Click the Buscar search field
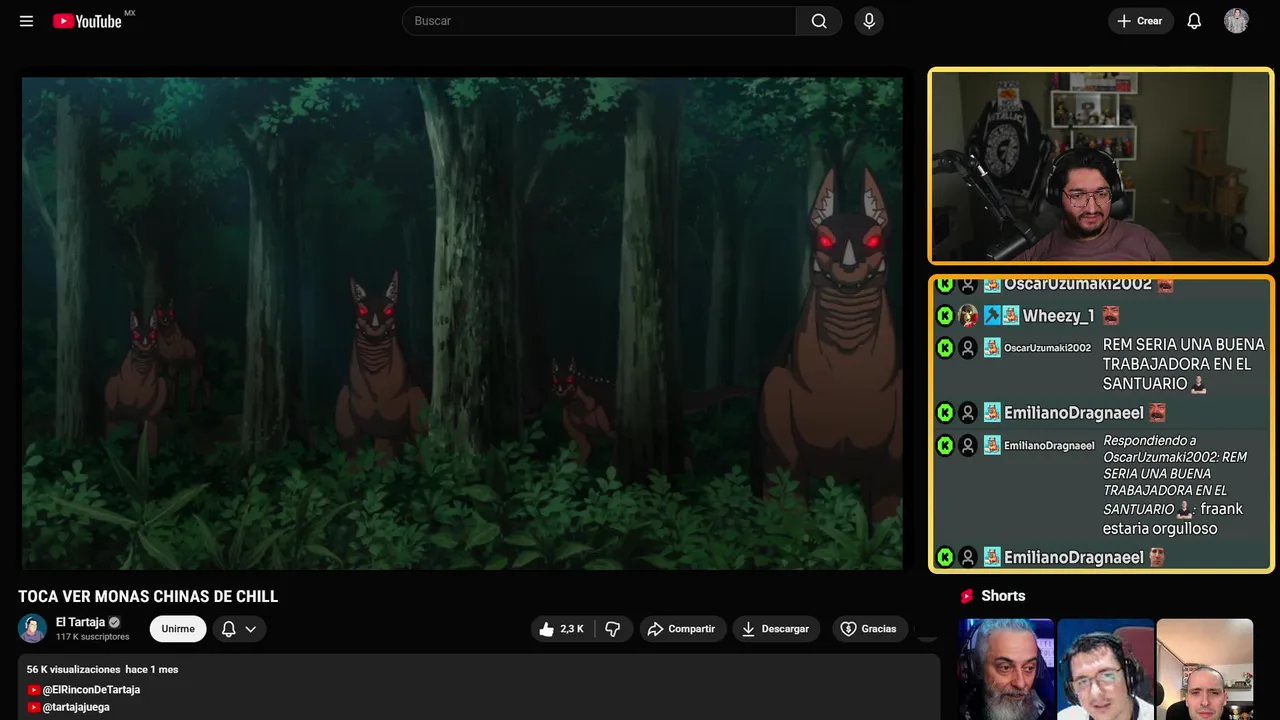The height and width of the screenshot is (720, 1280). click(x=599, y=21)
